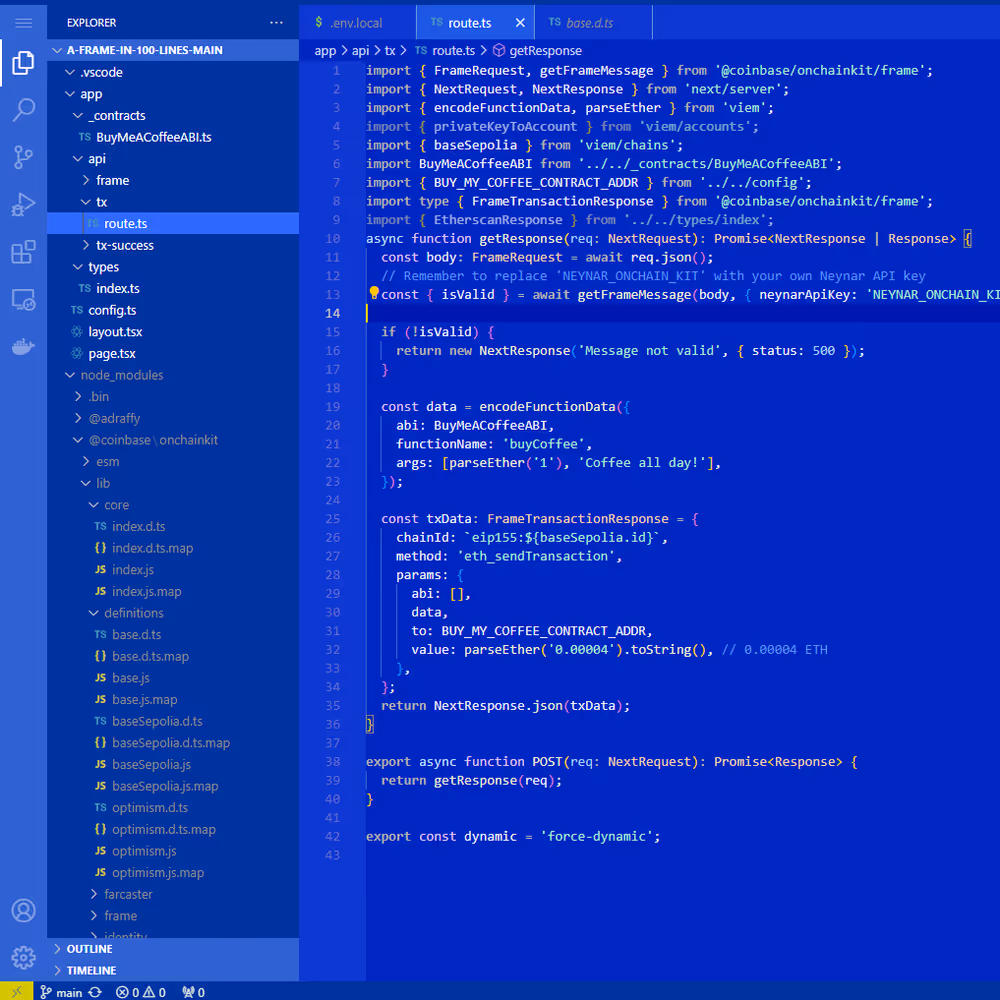Image resolution: width=1000 pixels, height=1000 pixels.
Task: Click the lightbulb code action icon
Action: [374, 294]
